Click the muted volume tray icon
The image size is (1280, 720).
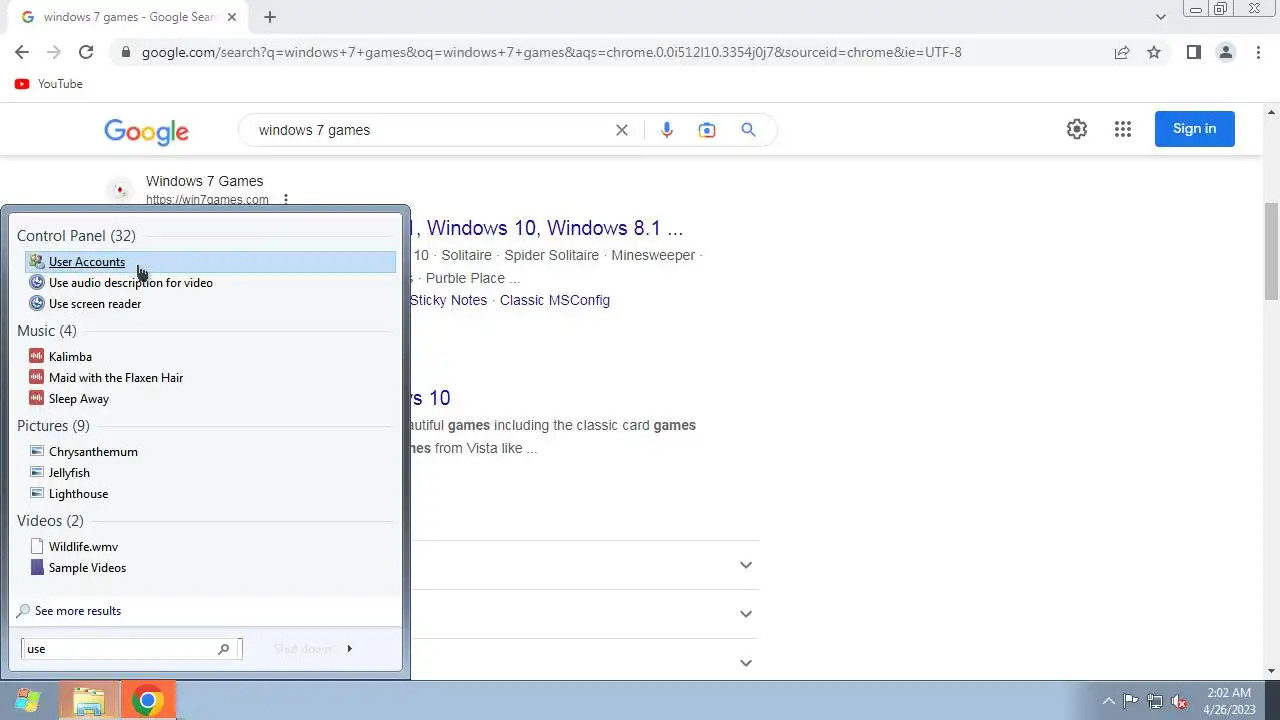click(1179, 701)
